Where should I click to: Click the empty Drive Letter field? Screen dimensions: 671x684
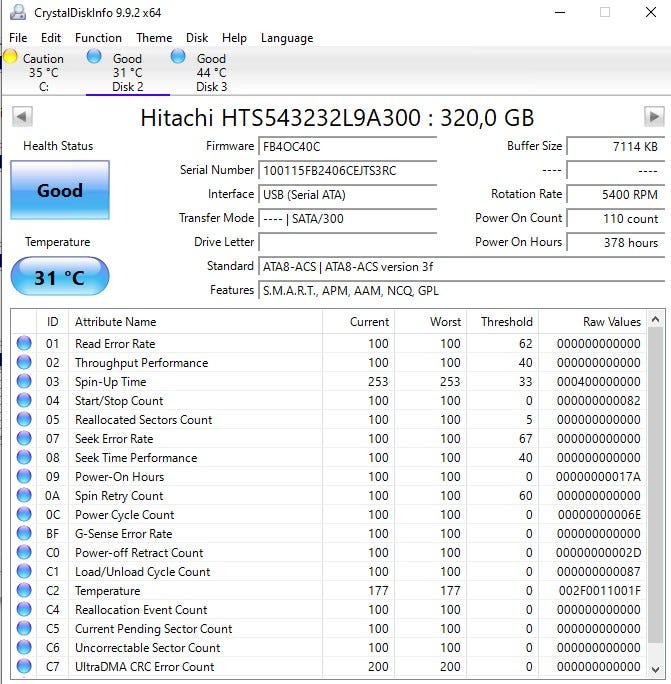(x=348, y=243)
